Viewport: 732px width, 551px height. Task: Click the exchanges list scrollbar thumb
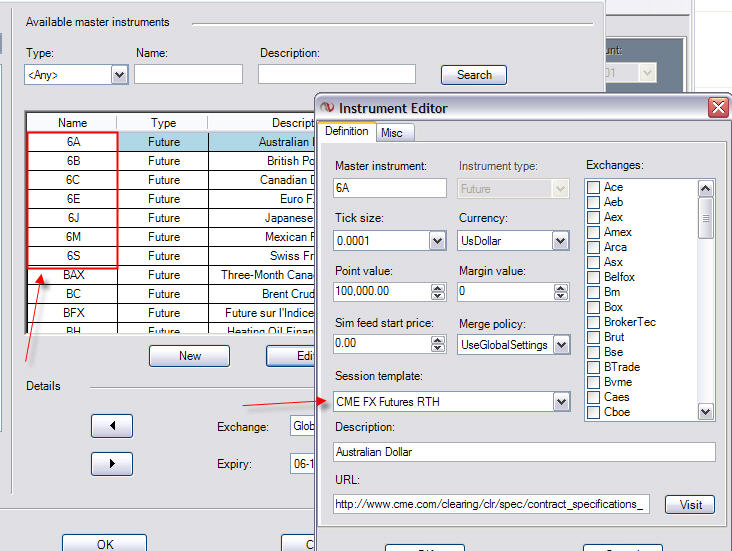pyautogui.click(x=705, y=218)
